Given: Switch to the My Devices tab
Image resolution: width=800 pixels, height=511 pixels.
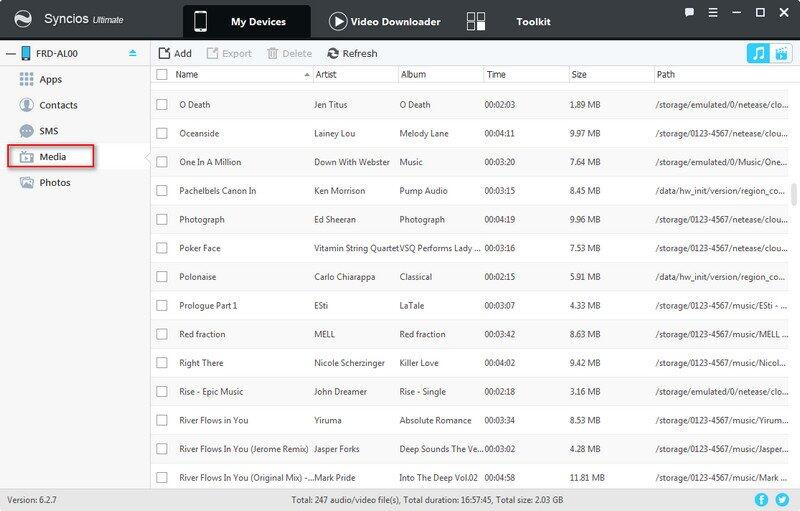Looking at the screenshot, I should (247, 21).
